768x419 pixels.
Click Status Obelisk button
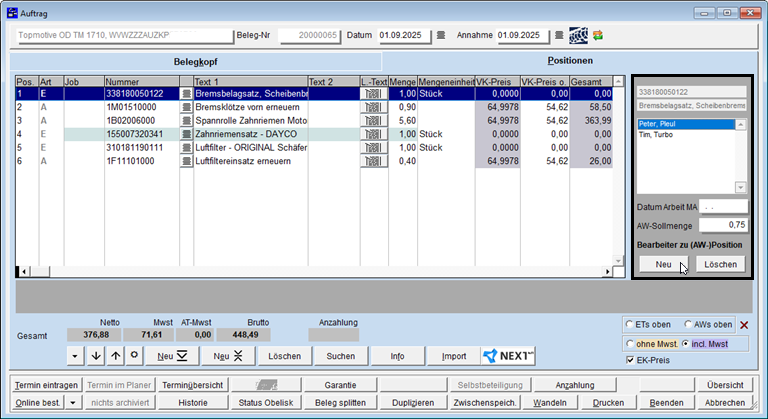coord(266,403)
